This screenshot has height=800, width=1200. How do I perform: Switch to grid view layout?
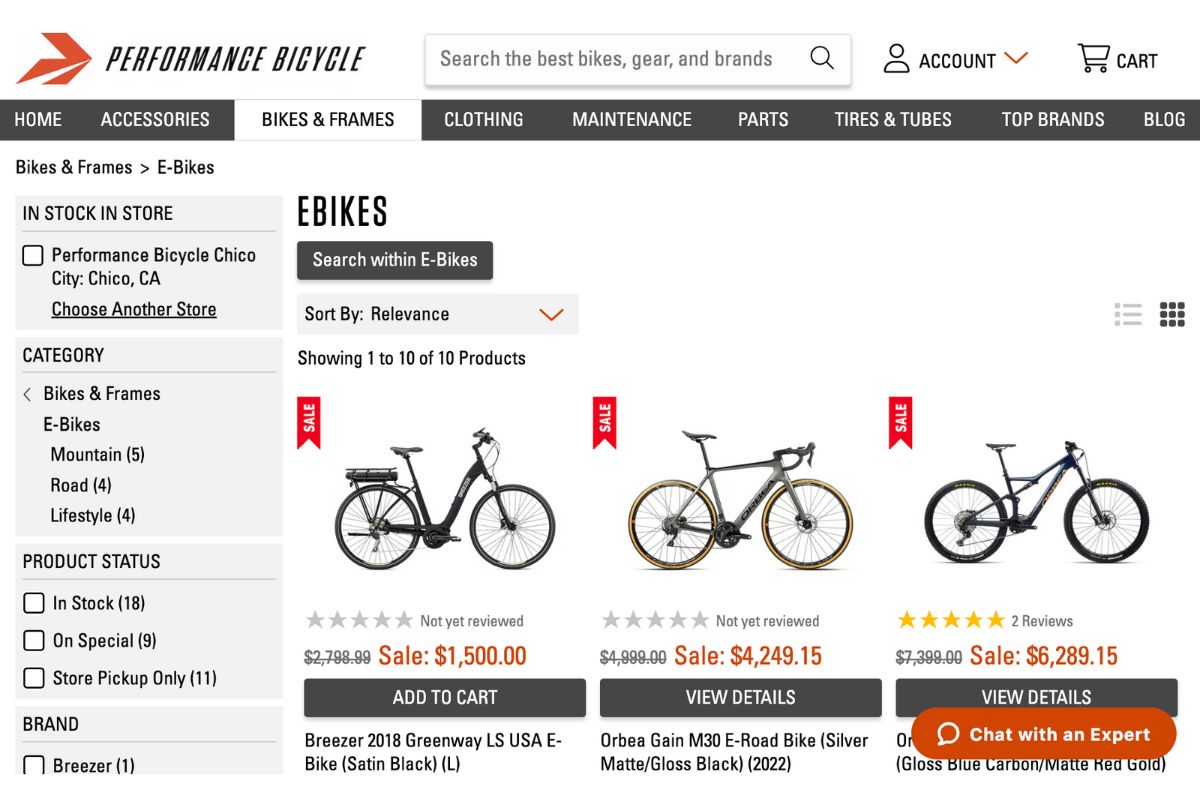click(x=1171, y=314)
